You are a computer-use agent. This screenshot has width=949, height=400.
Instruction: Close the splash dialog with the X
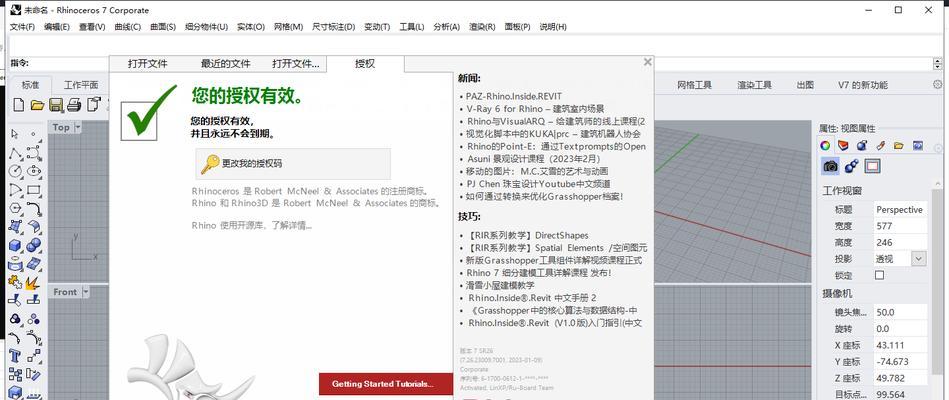click(x=648, y=62)
